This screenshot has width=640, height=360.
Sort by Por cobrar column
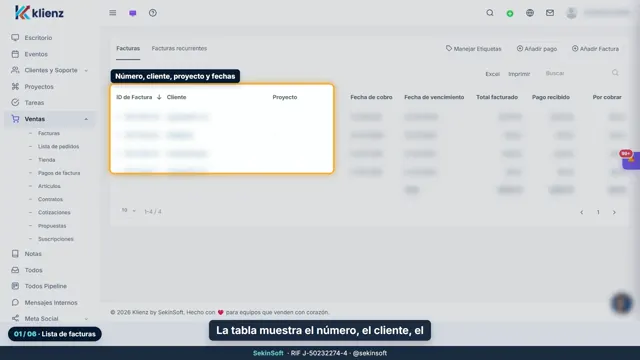(607, 97)
